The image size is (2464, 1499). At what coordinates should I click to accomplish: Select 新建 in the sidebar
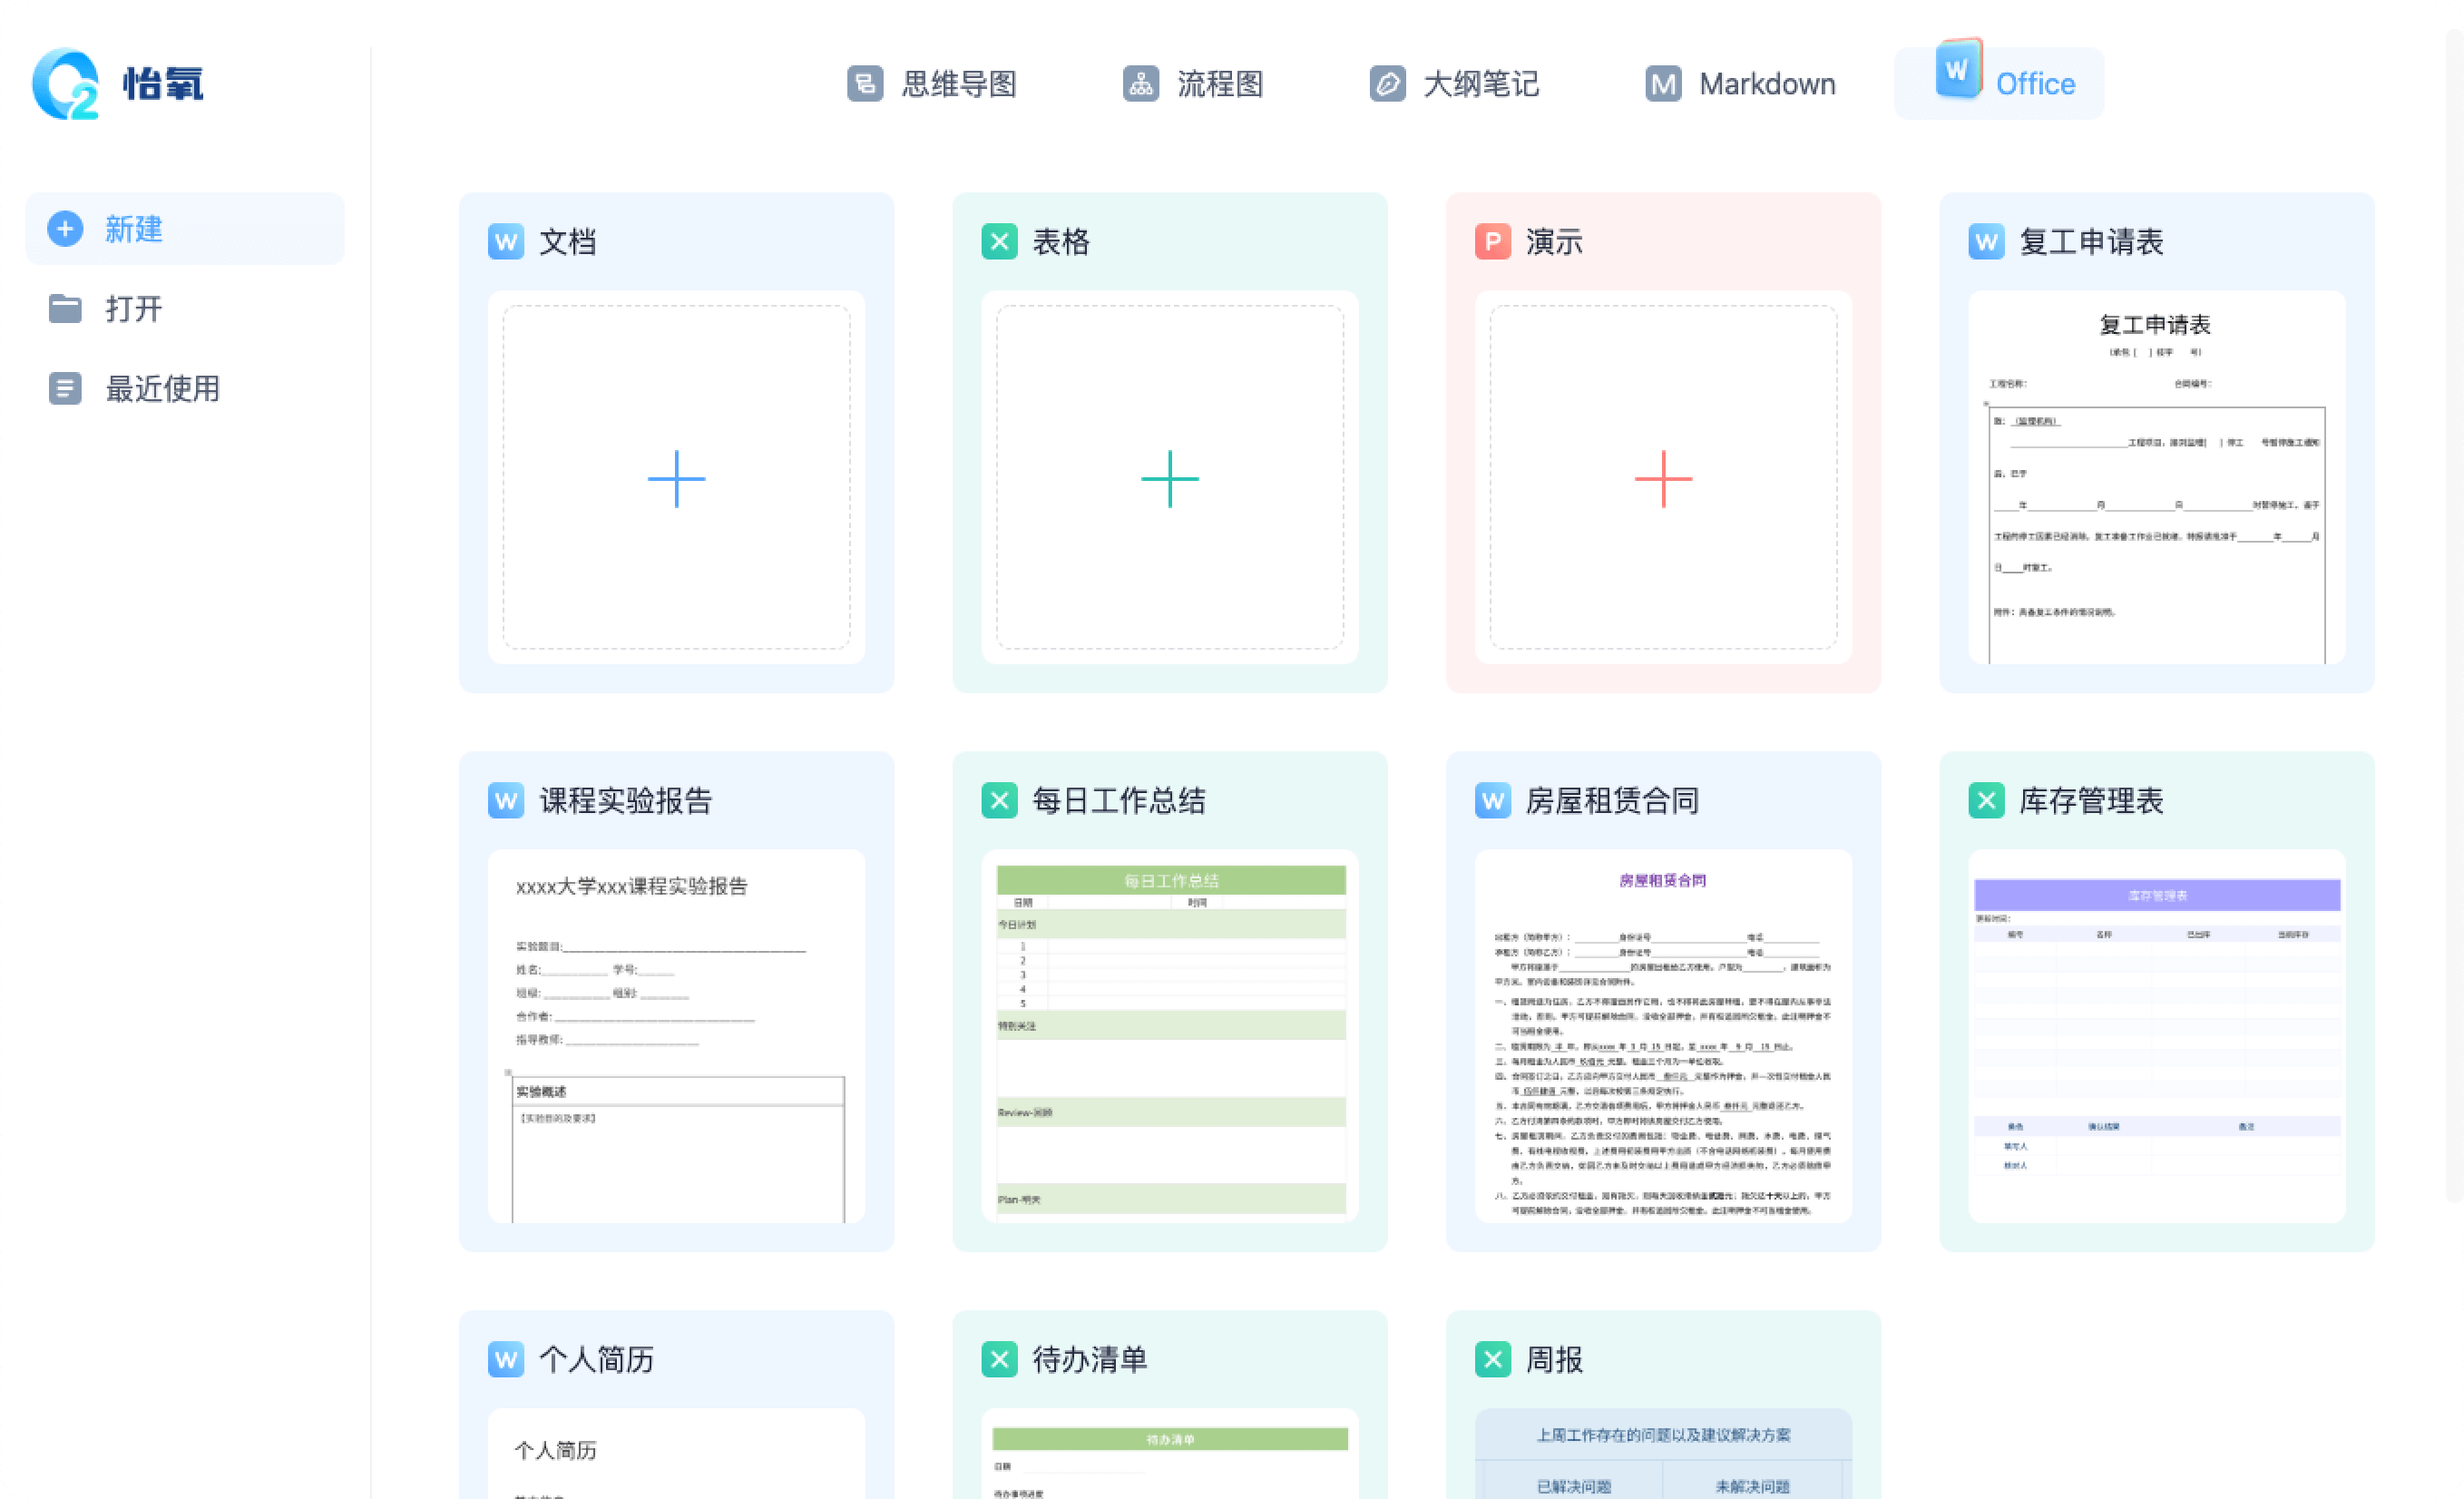[x=185, y=229]
